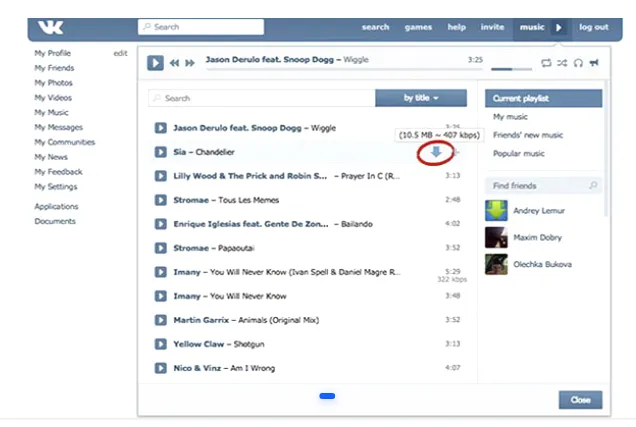Toggle shuffle in the audio player

pos(562,63)
